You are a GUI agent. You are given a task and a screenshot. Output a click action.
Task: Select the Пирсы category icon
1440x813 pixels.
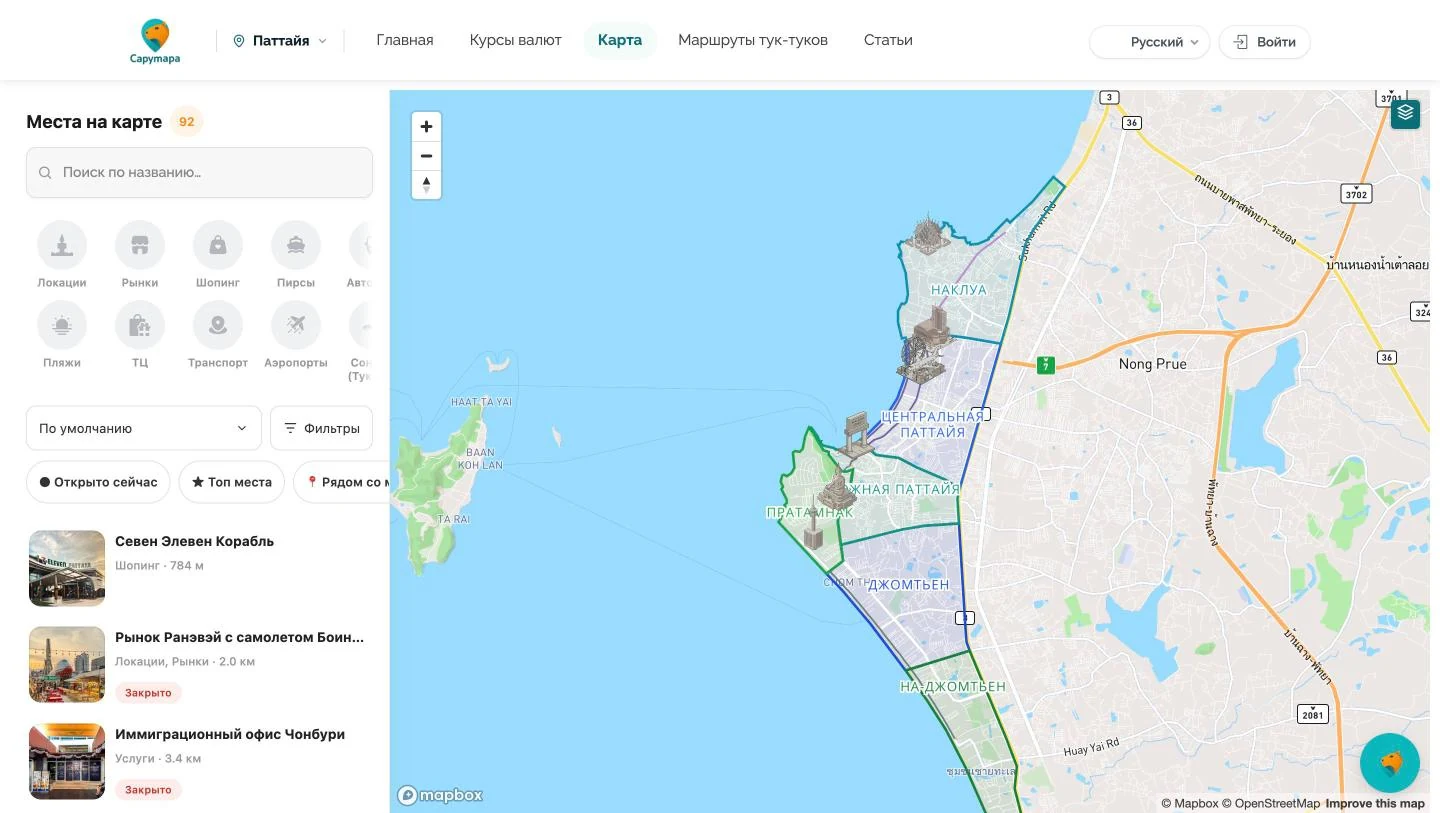click(296, 245)
